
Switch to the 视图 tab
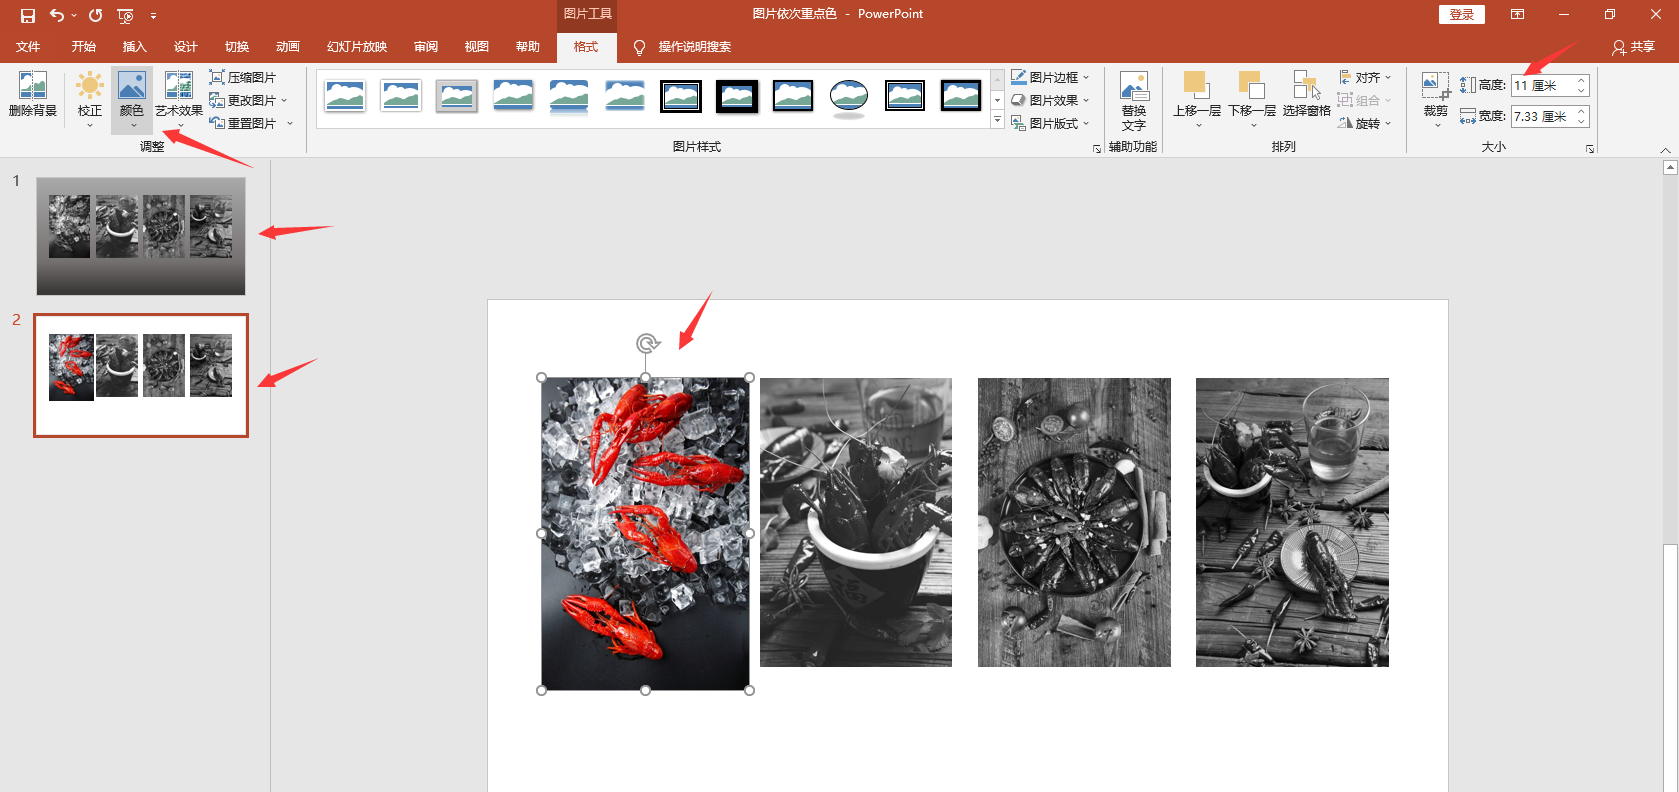(x=477, y=47)
